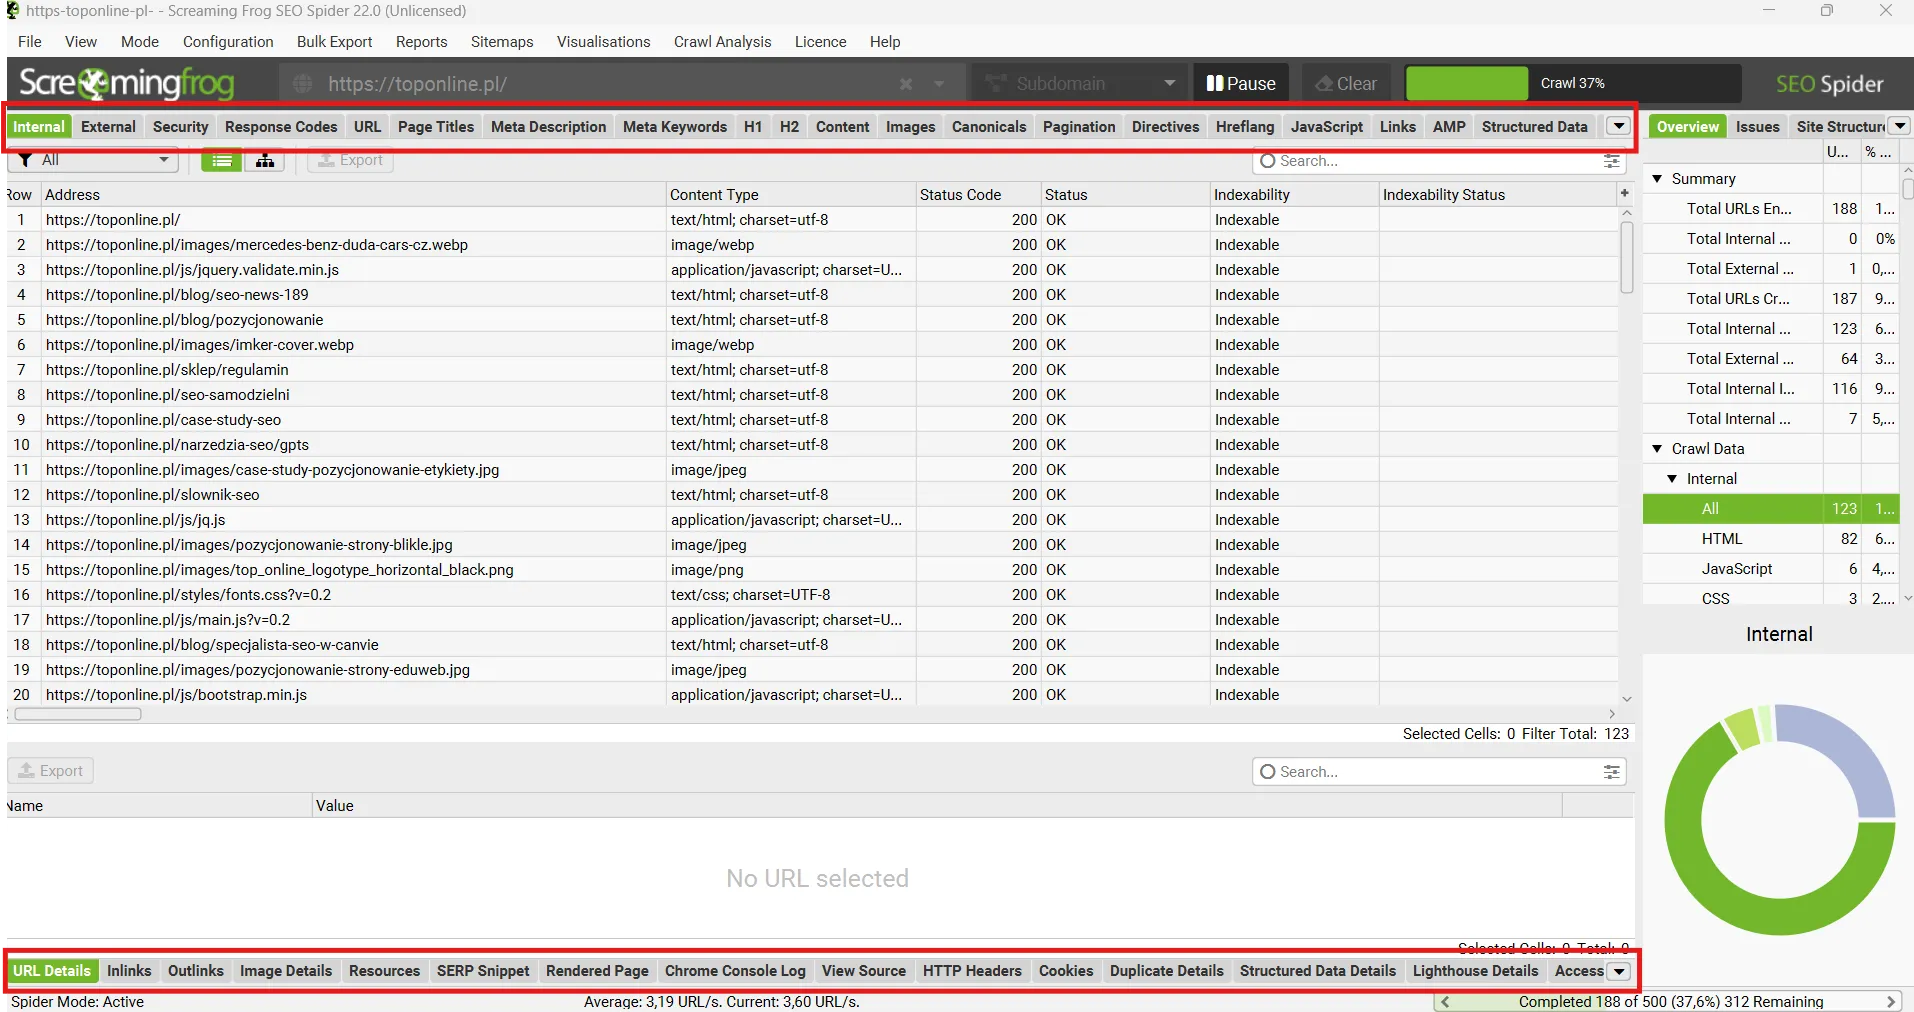This screenshot has width=1914, height=1012.
Task: Open the File menu
Action: 30,42
